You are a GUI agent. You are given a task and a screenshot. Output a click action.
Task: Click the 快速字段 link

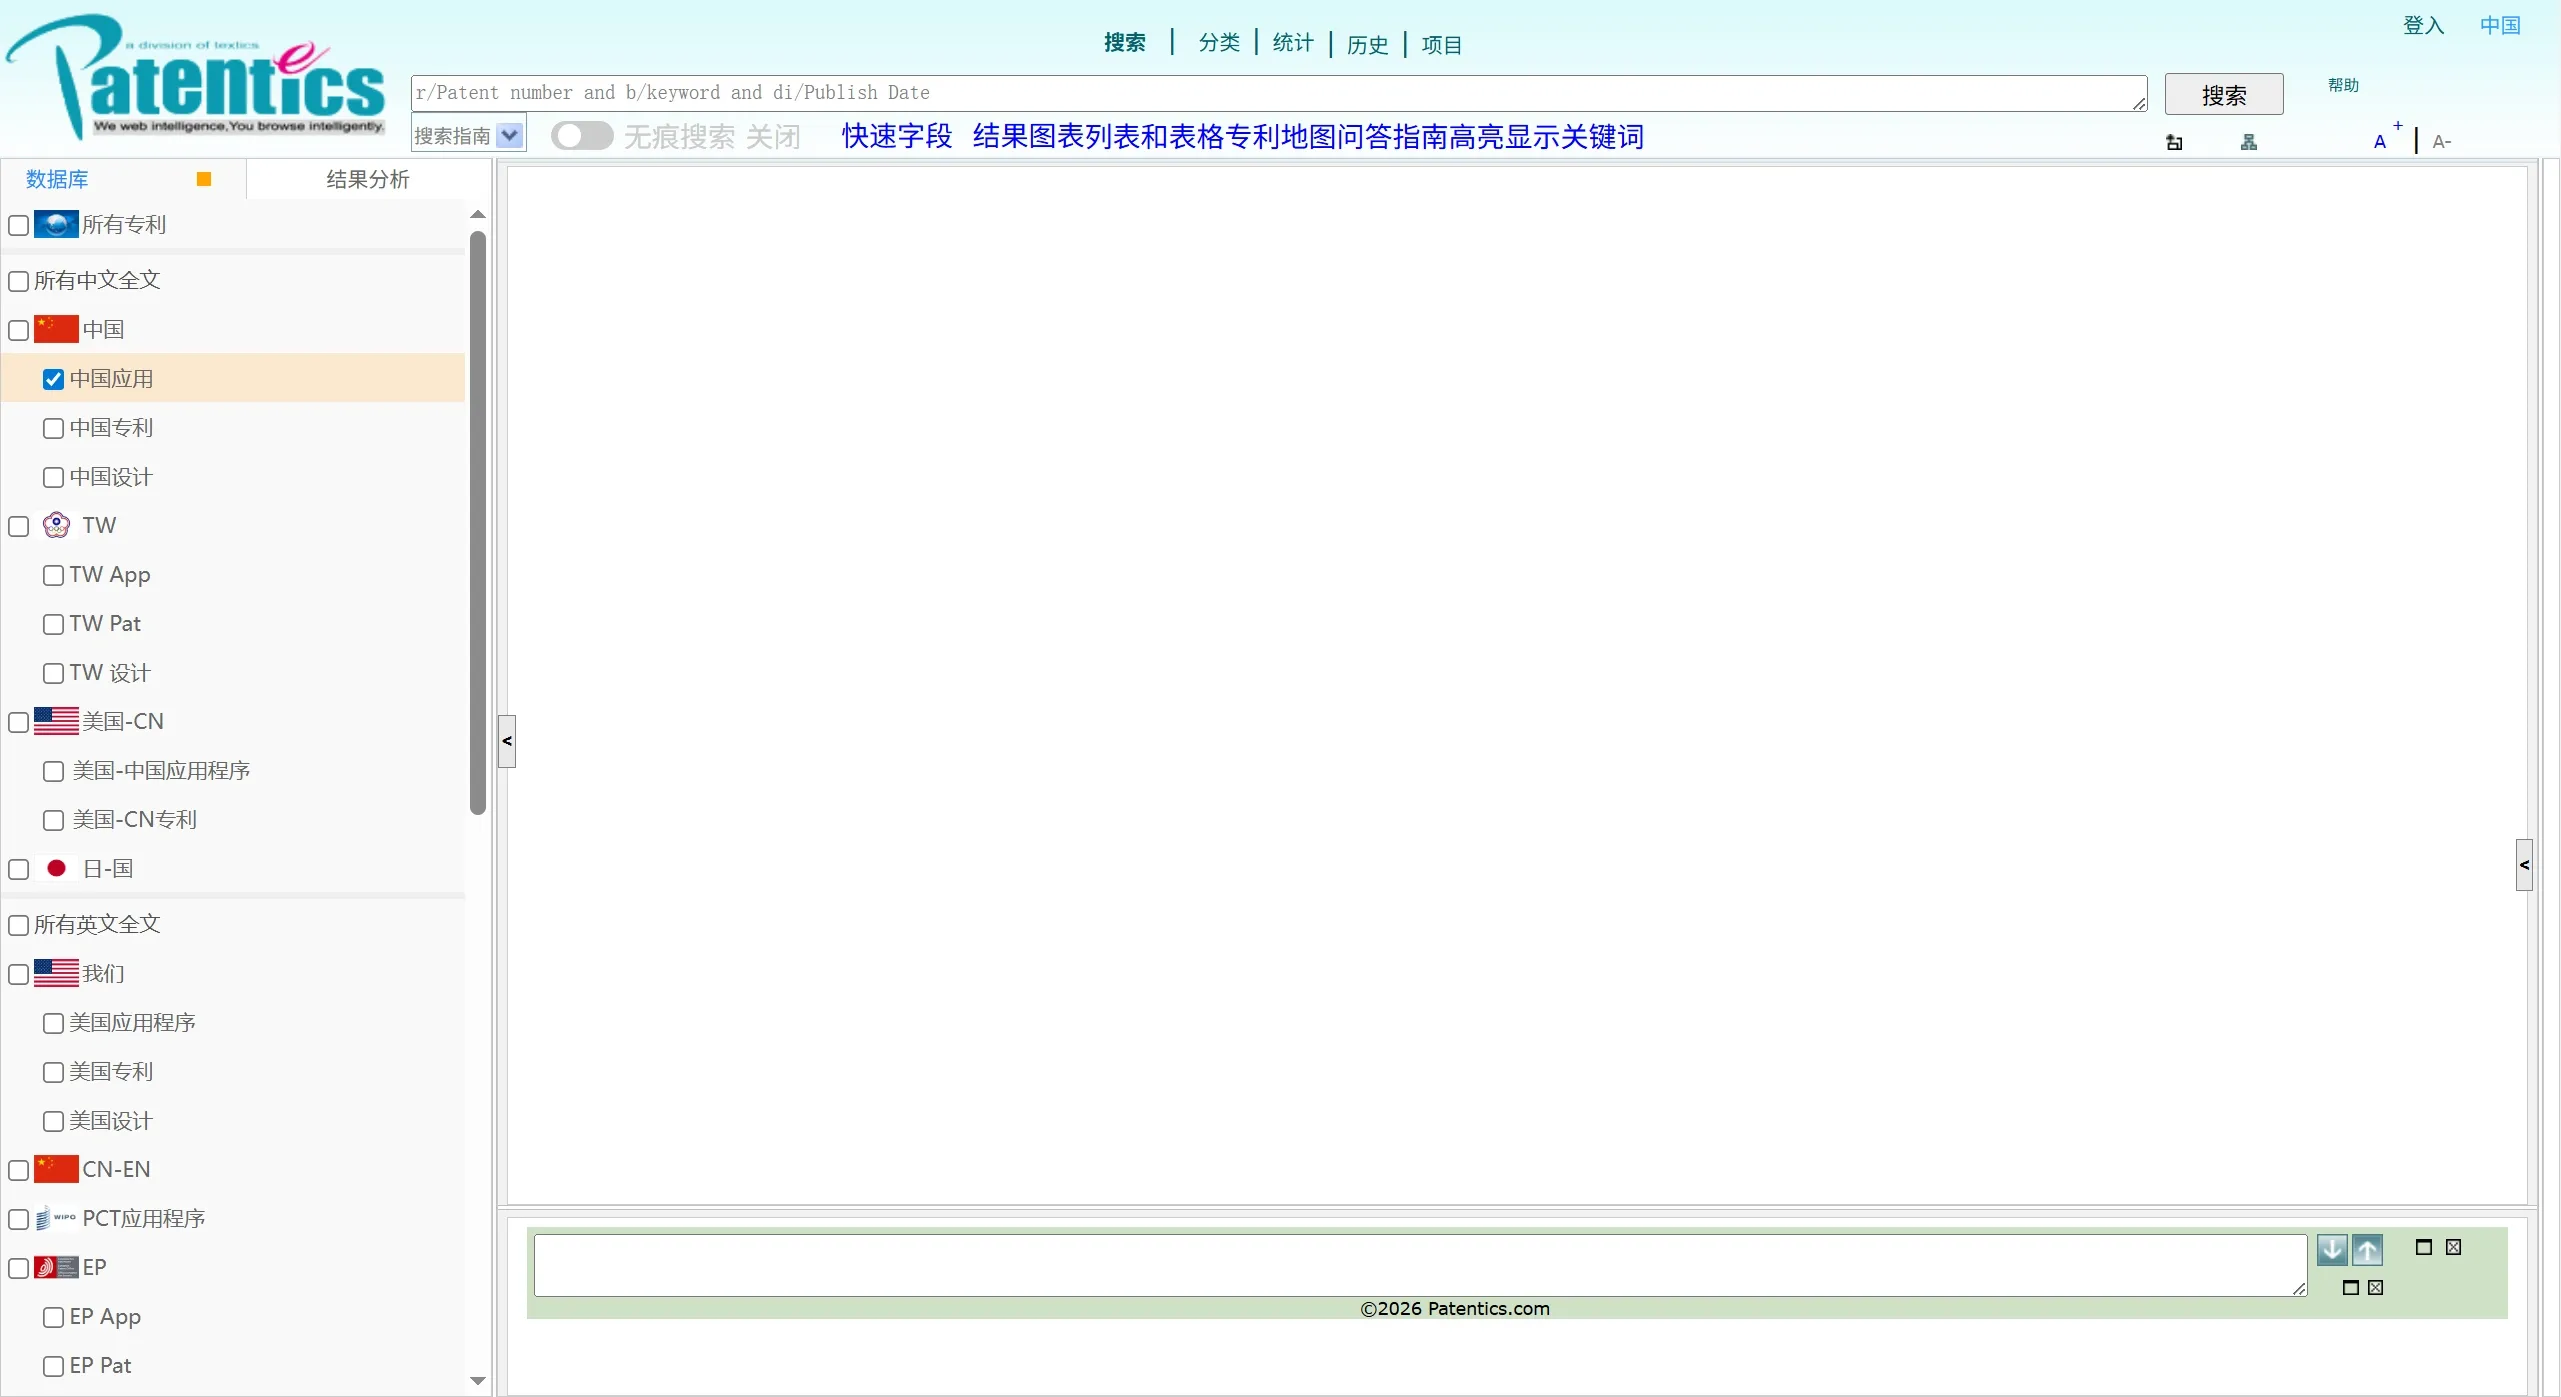click(x=897, y=136)
